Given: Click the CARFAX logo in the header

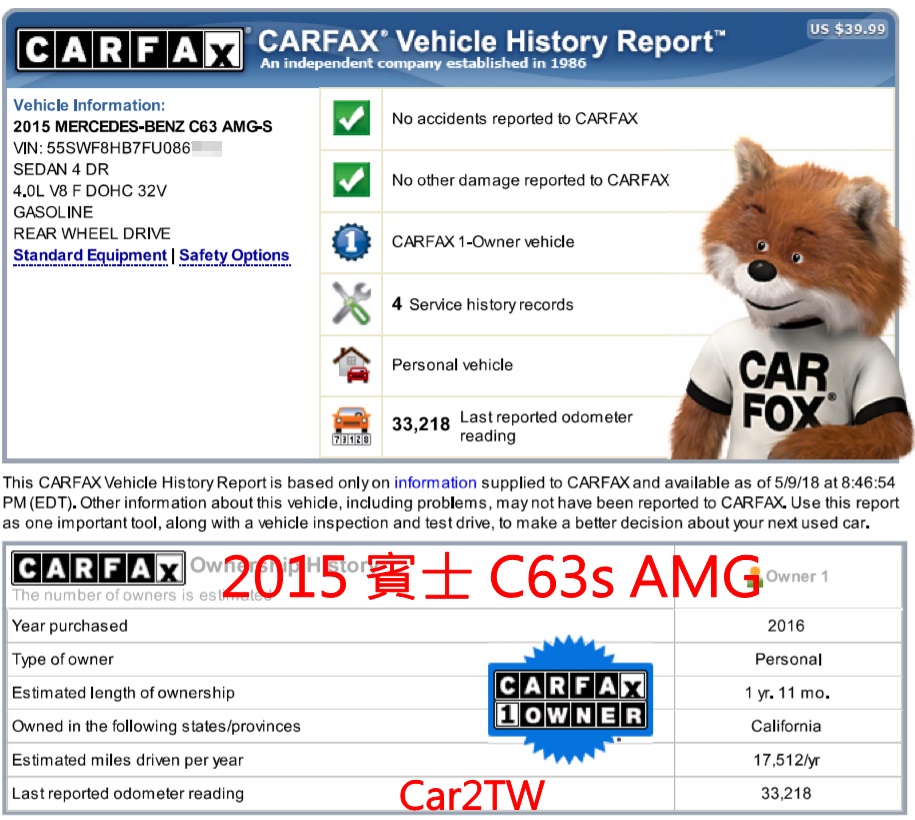Looking at the screenshot, I should 130,50.
